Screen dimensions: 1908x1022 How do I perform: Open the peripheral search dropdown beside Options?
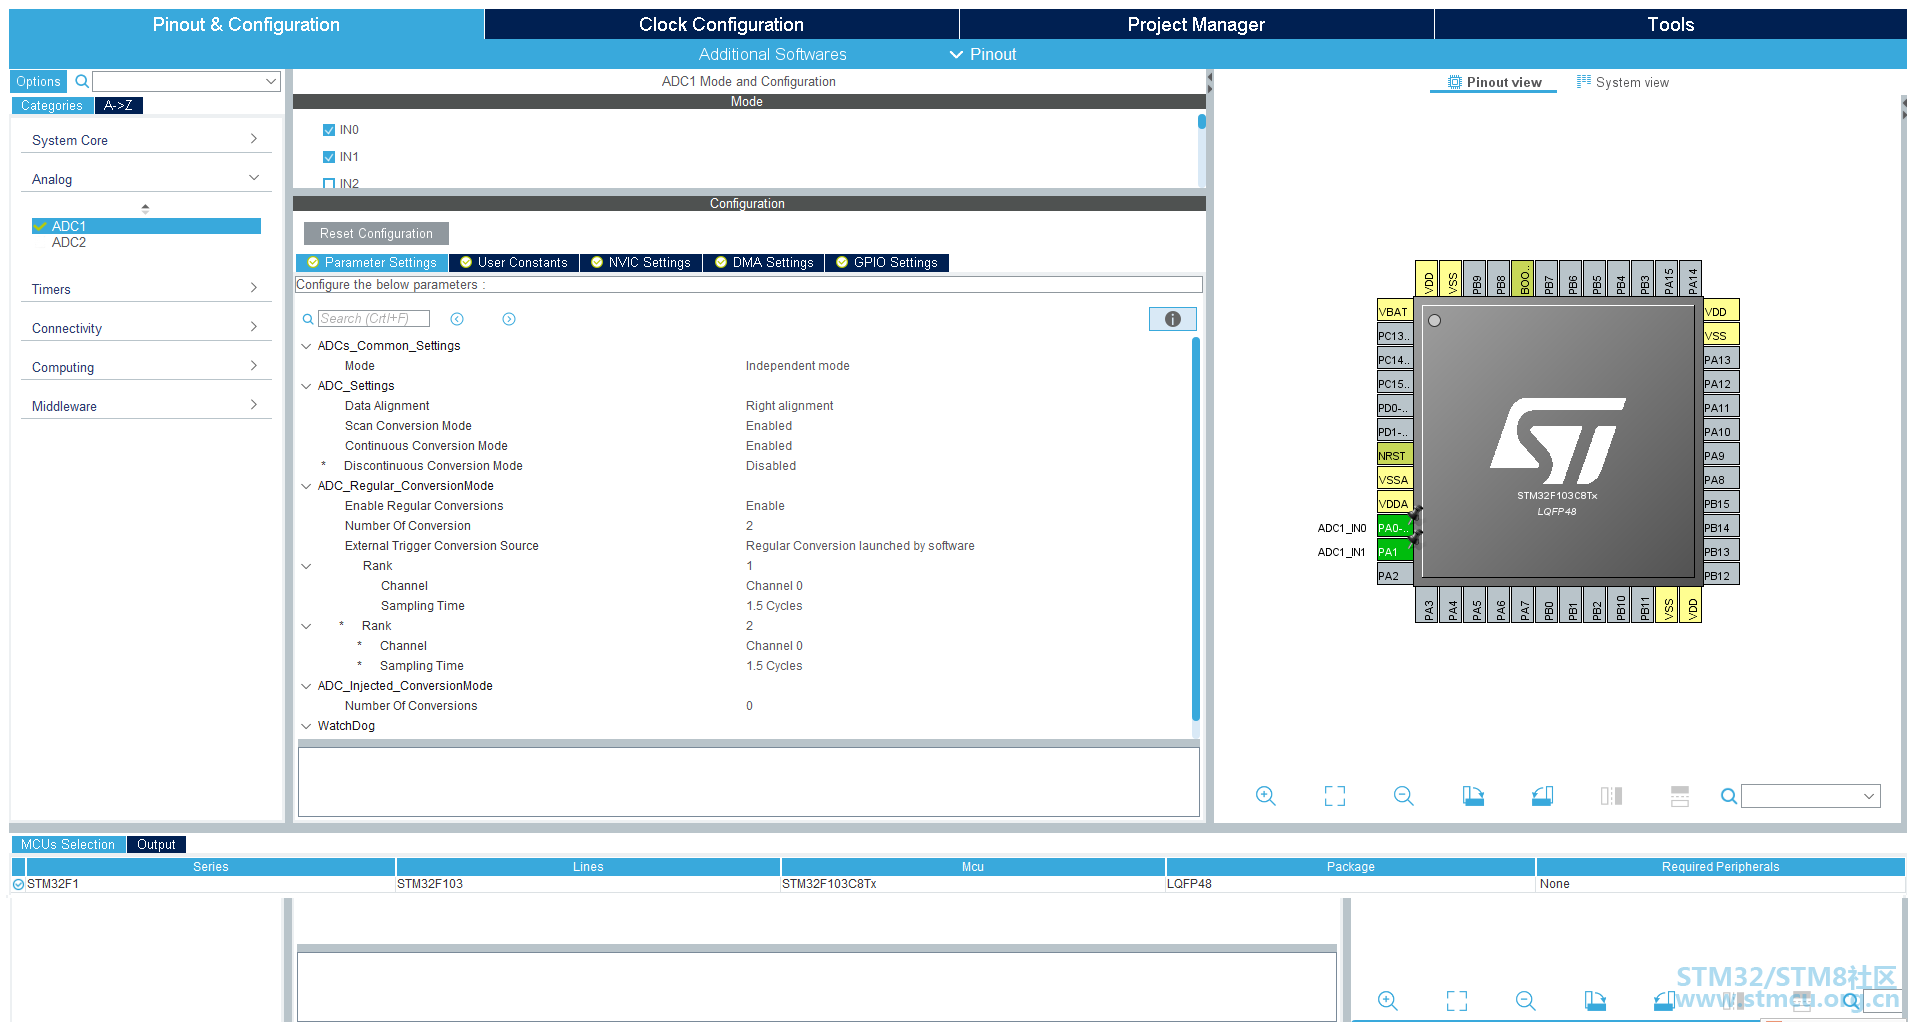coord(271,81)
